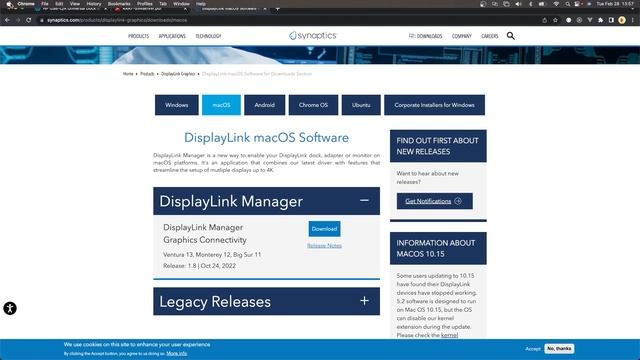Image resolution: width=640 pixels, height=360 pixels.
Task: Click the site lock icon in address bar
Action: pyautogui.click(x=42, y=20)
